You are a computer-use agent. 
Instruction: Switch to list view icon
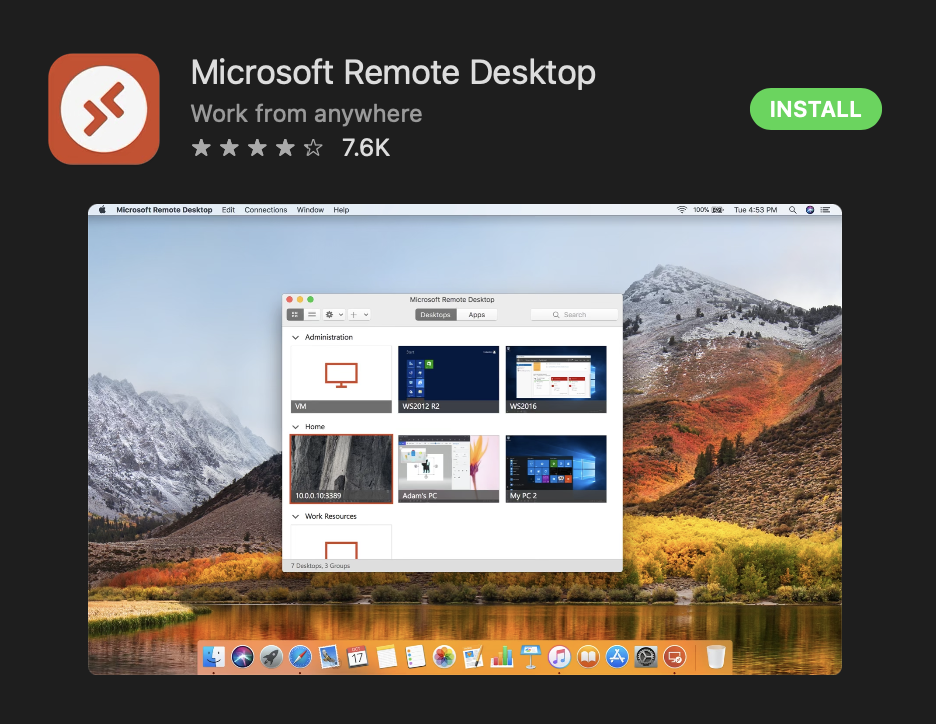pyautogui.click(x=312, y=315)
